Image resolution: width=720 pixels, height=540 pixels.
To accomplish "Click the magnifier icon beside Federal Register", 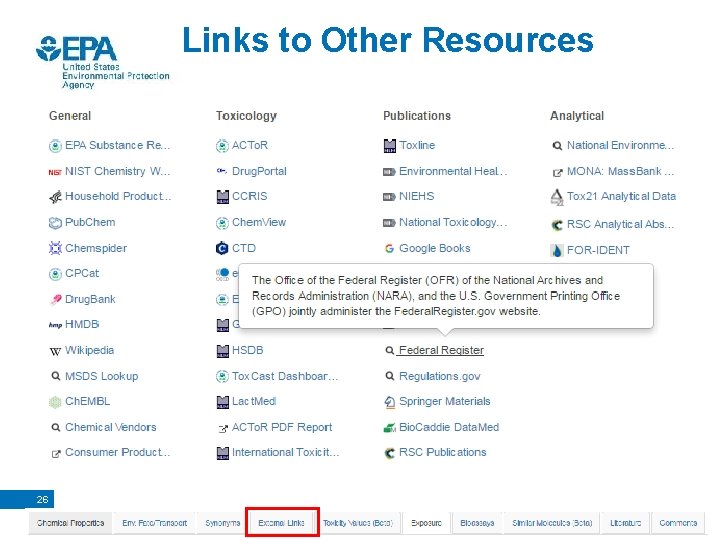I will coord(389,351).
